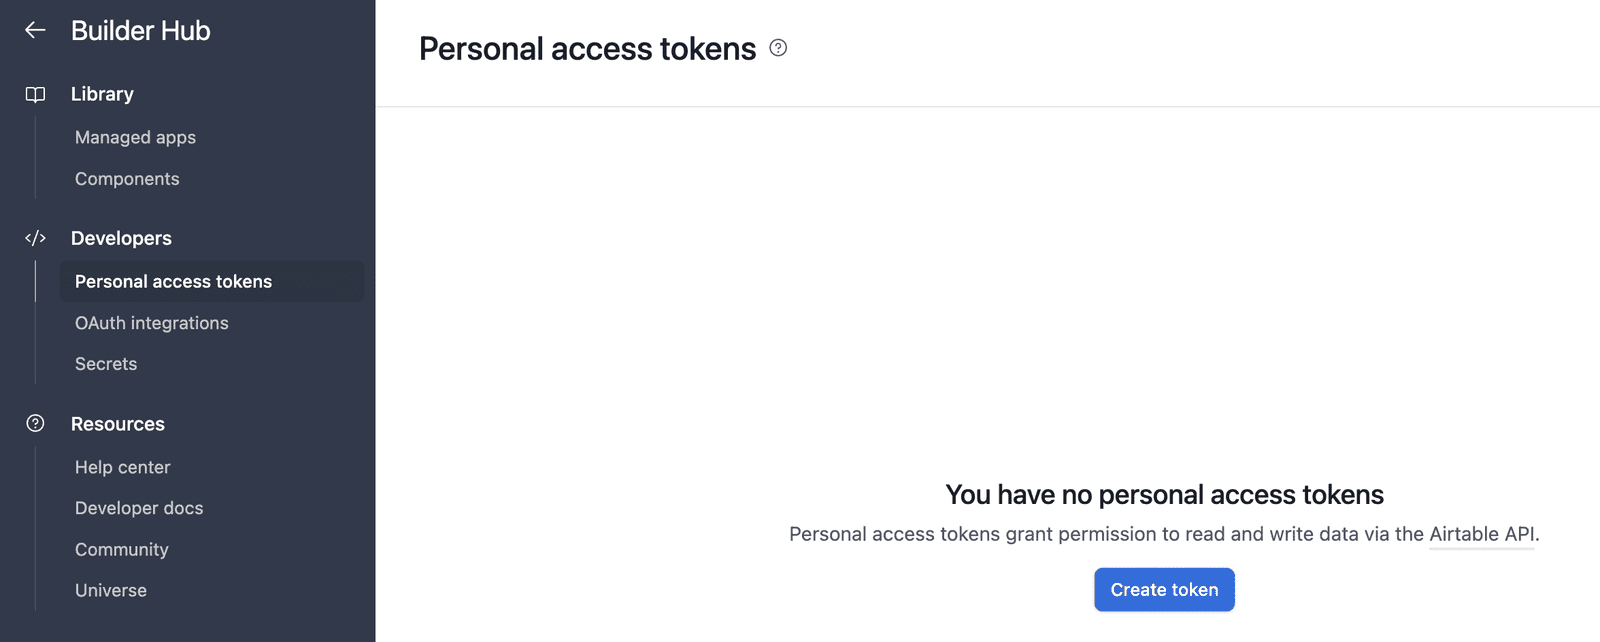Click the Library section heading
The image size is (1600, 642).
pos(102,94)
